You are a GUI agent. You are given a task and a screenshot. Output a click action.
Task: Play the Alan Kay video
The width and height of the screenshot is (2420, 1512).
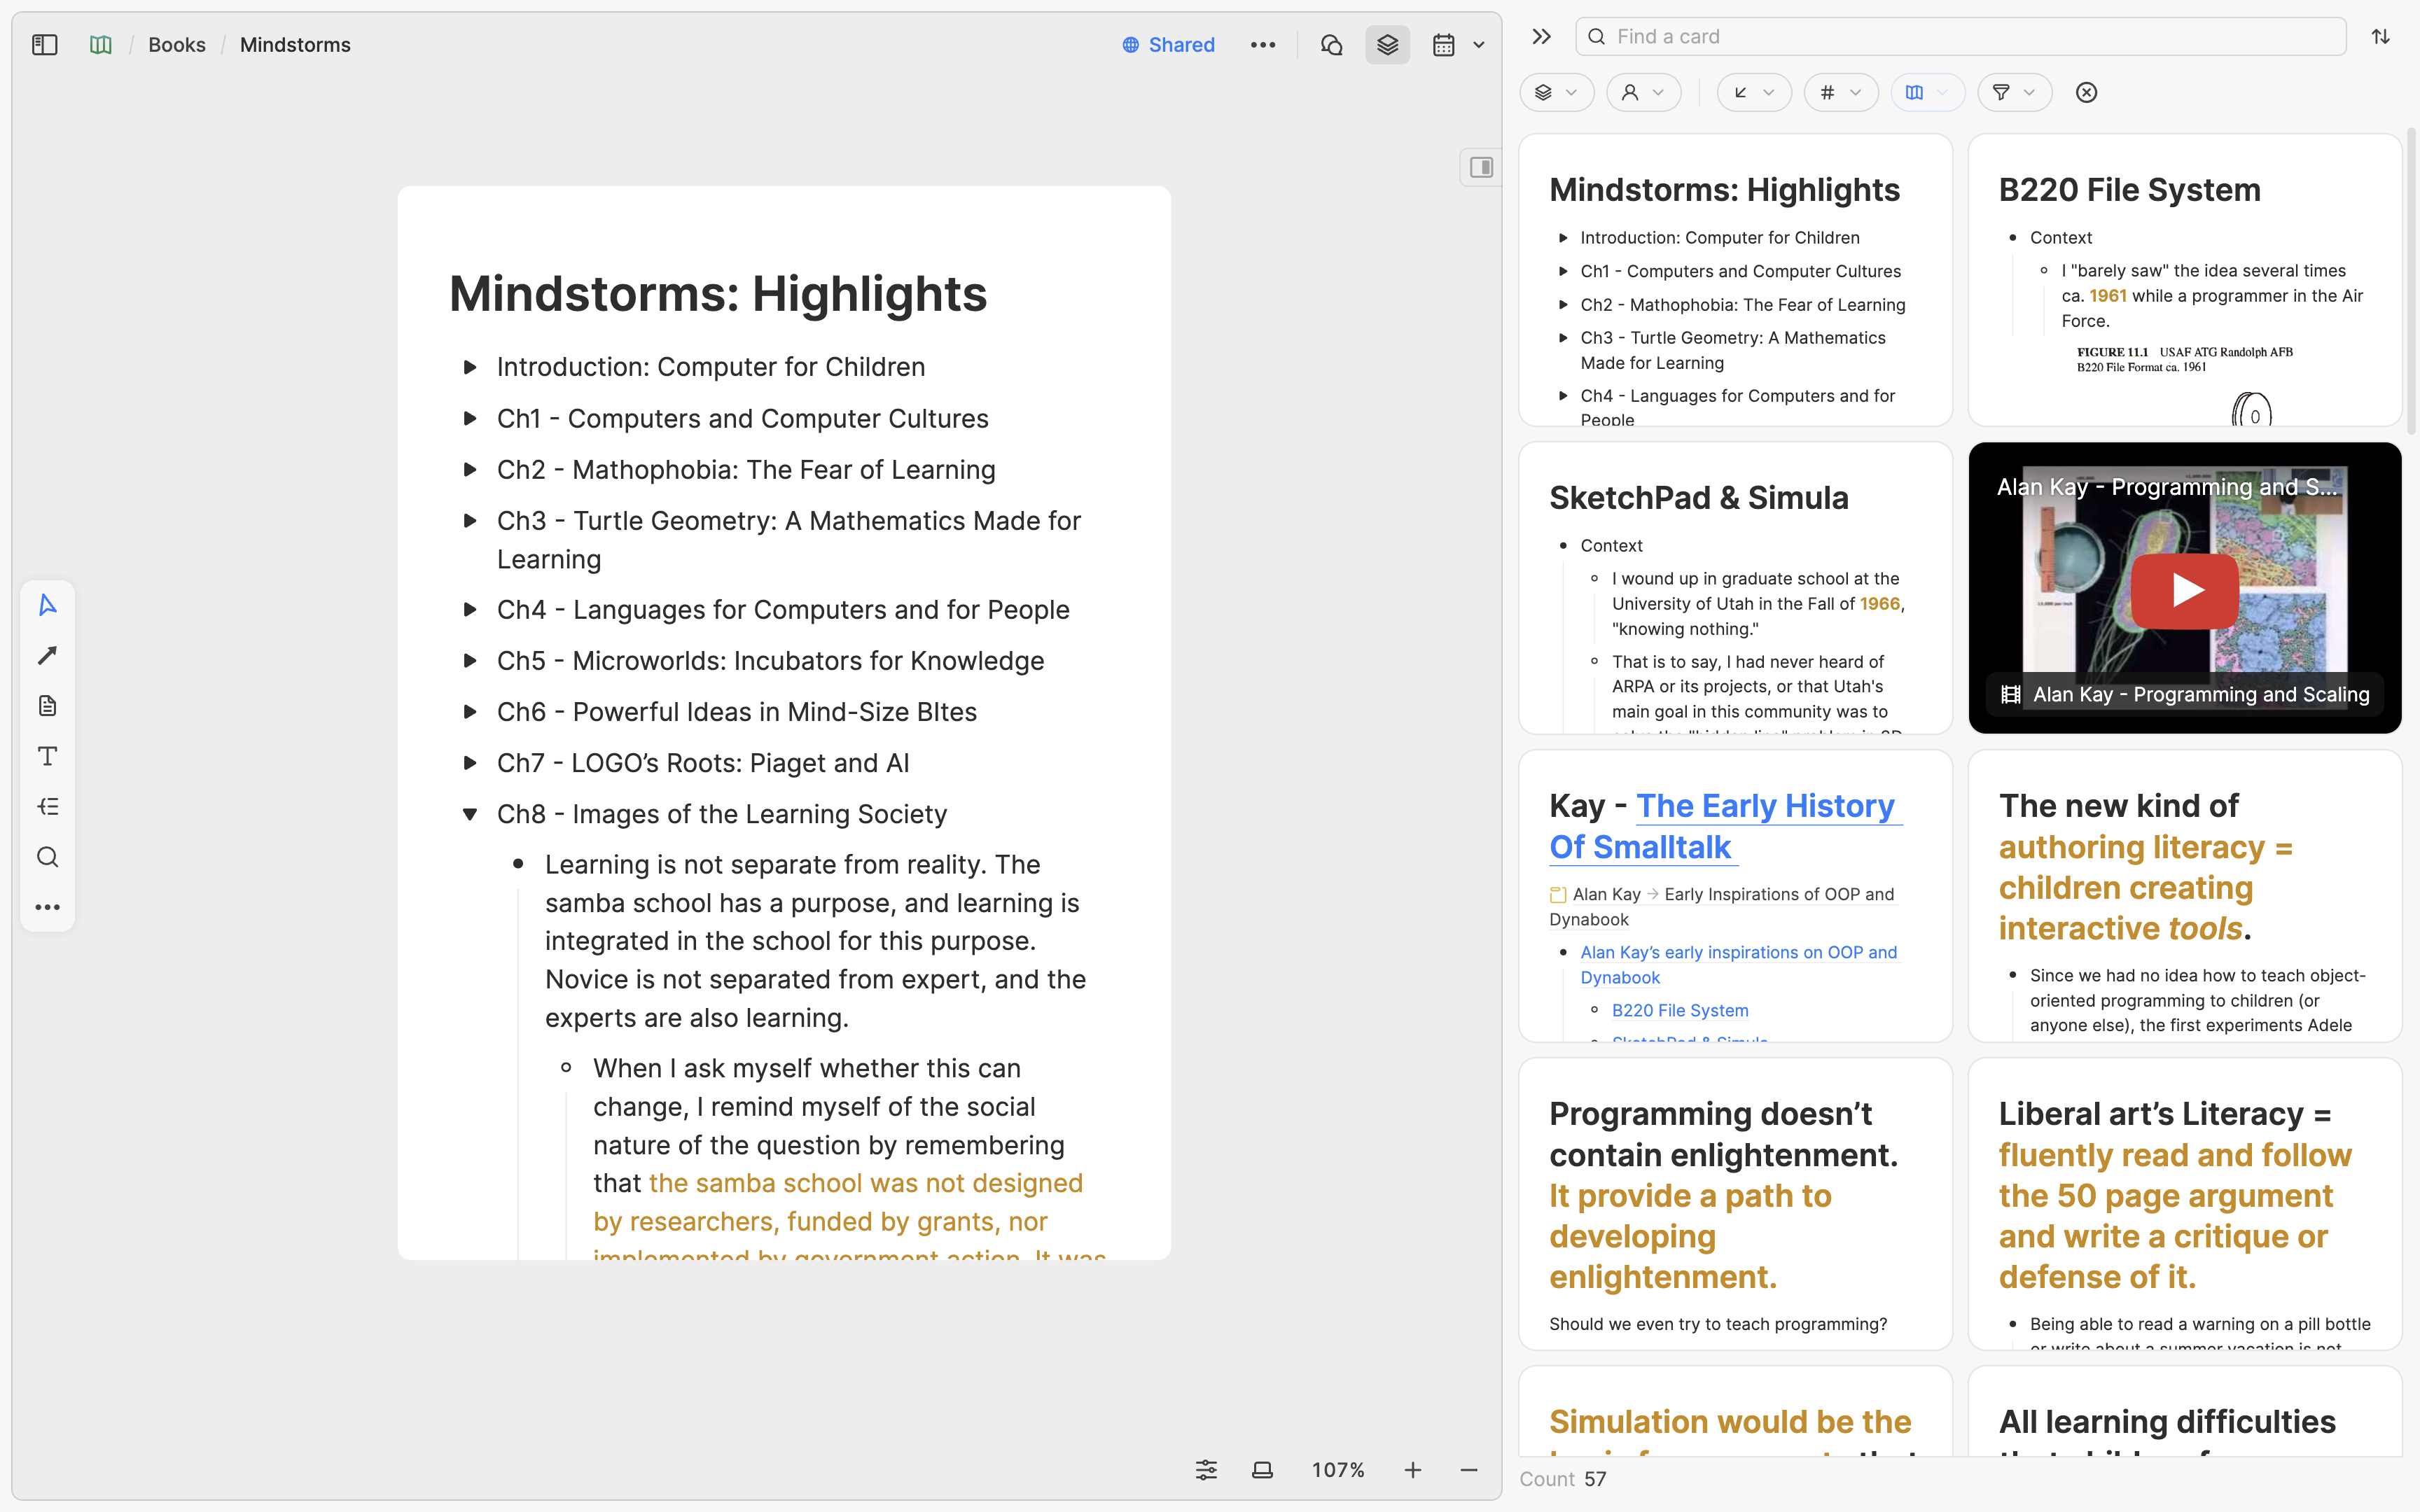point(2184,590)
